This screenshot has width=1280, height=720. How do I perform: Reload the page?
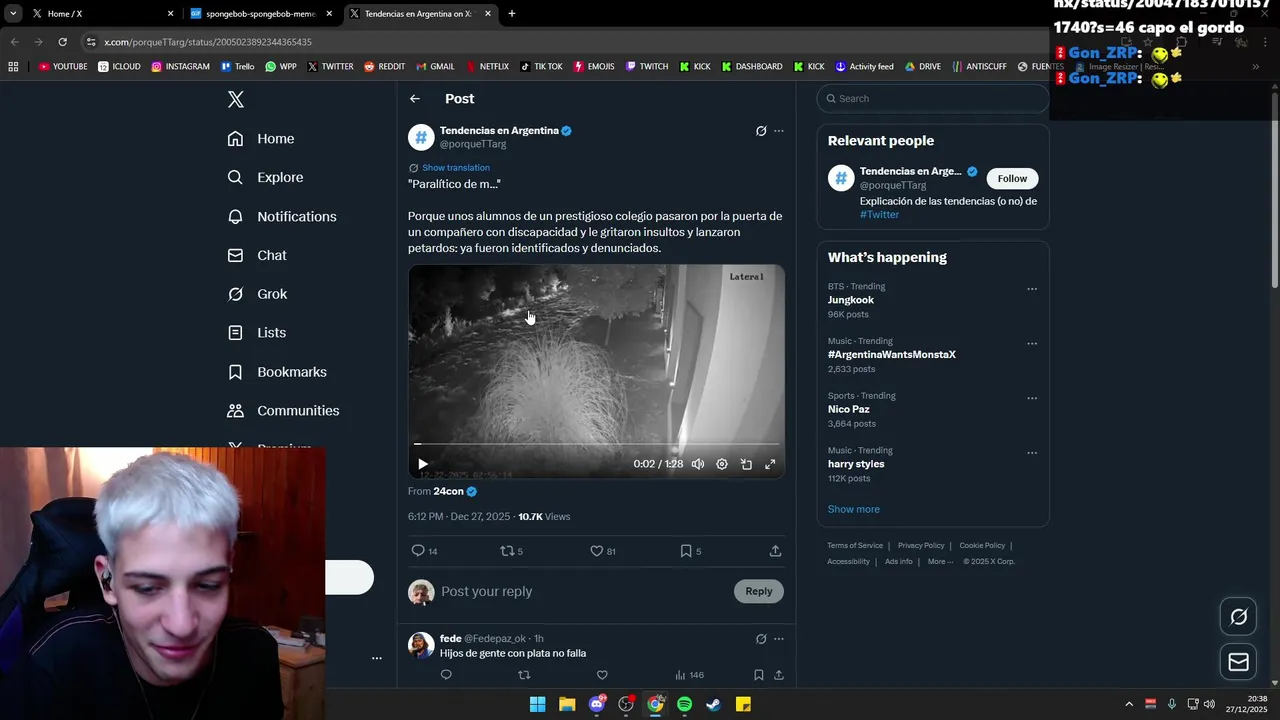point(62,42)
